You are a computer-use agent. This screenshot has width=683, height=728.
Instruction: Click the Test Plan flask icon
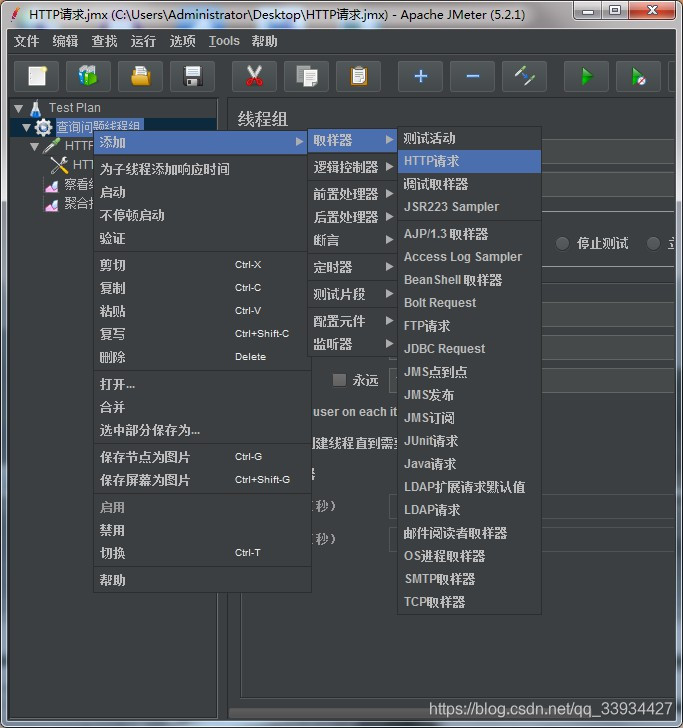[x=36, y=108]
